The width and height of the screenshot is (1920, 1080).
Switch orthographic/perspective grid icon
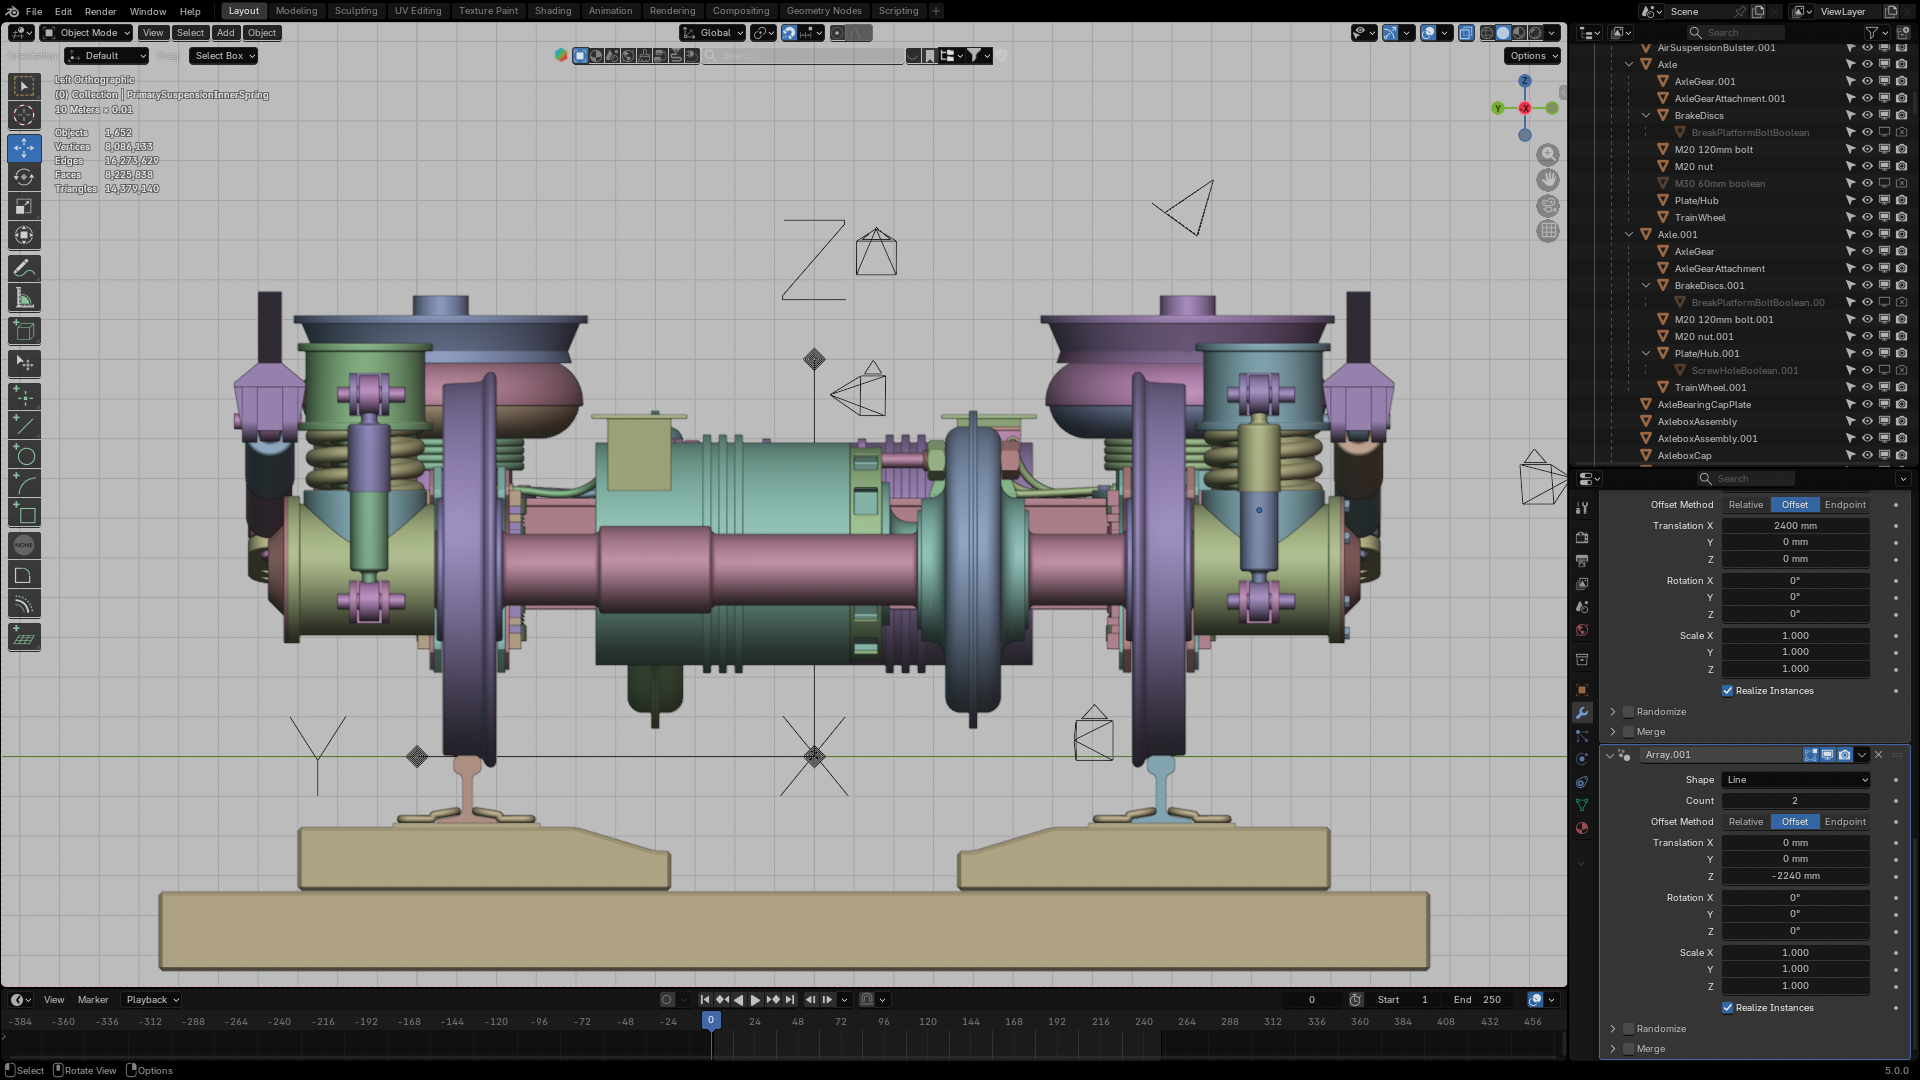[x=1548, y=231]
